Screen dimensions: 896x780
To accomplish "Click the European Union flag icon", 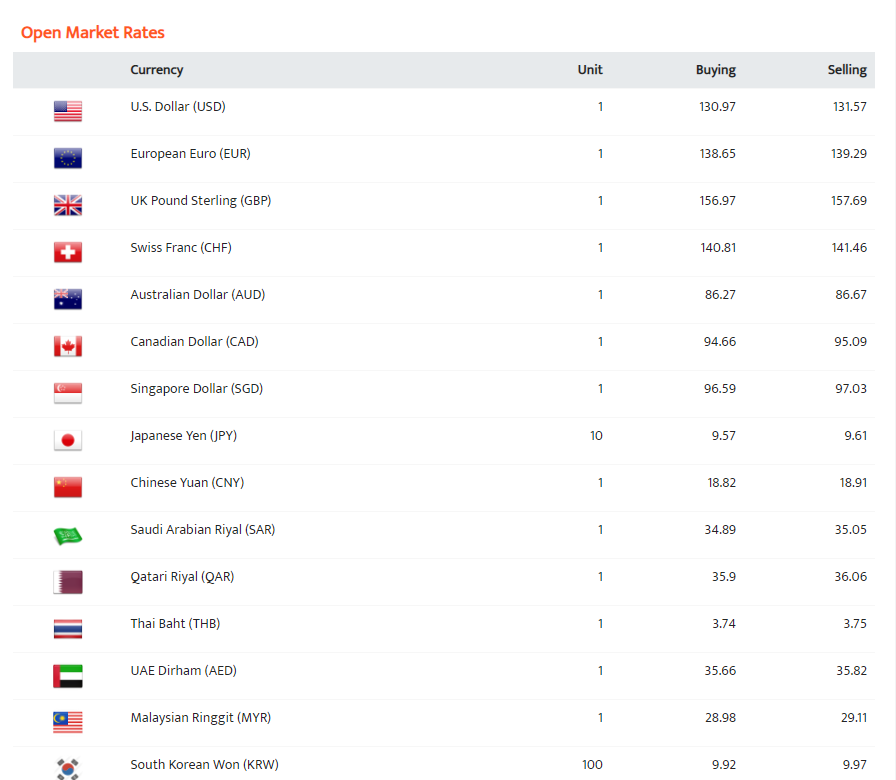I will point(68,158).
